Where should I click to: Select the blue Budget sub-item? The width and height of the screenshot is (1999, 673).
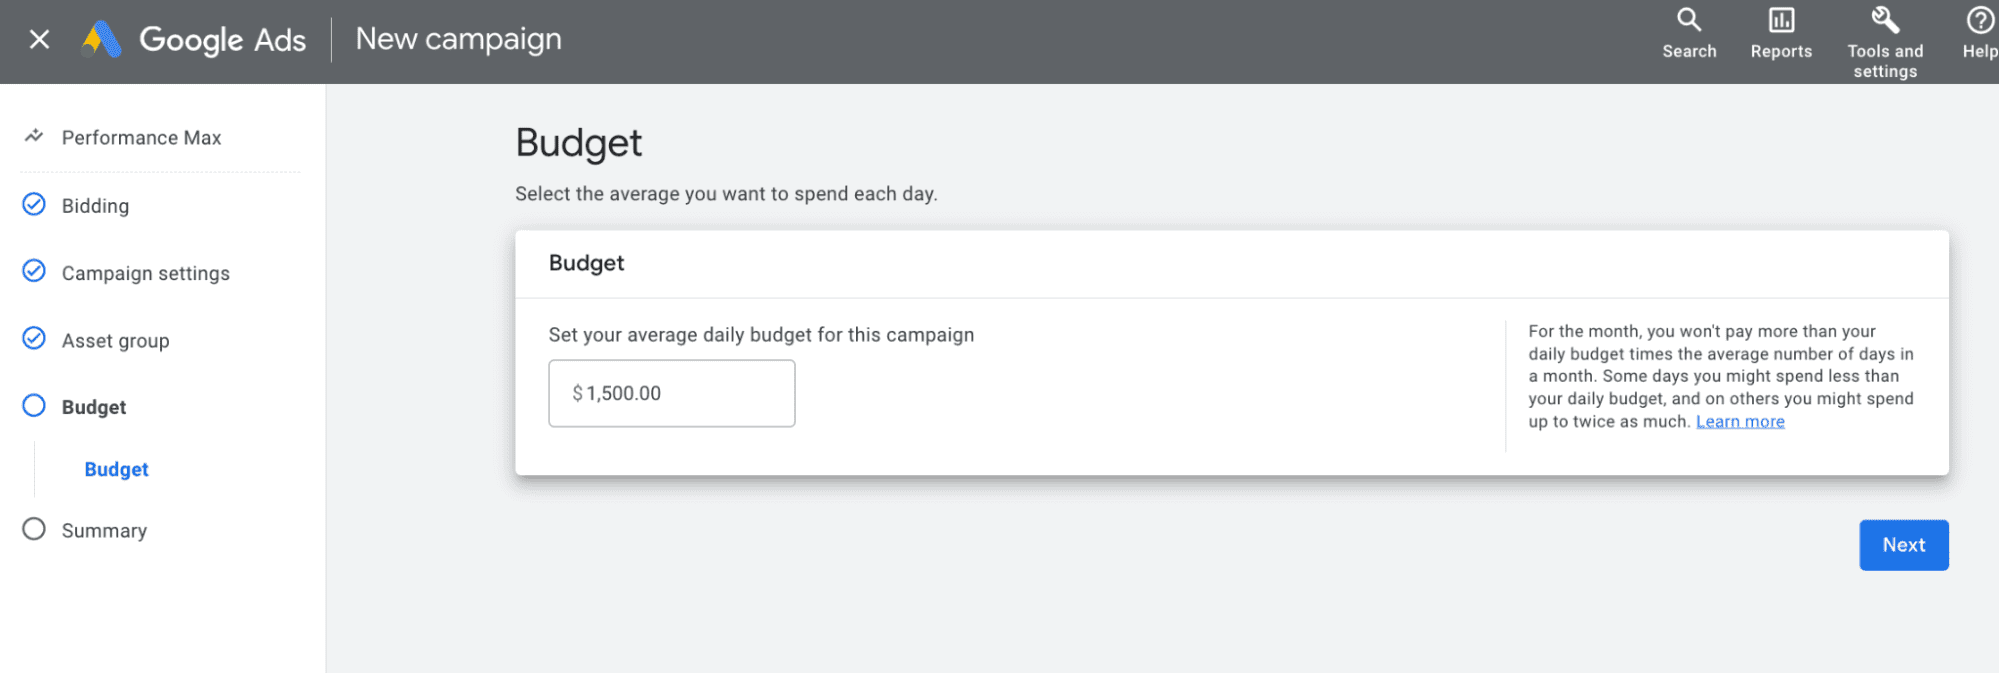click(116, 469)
